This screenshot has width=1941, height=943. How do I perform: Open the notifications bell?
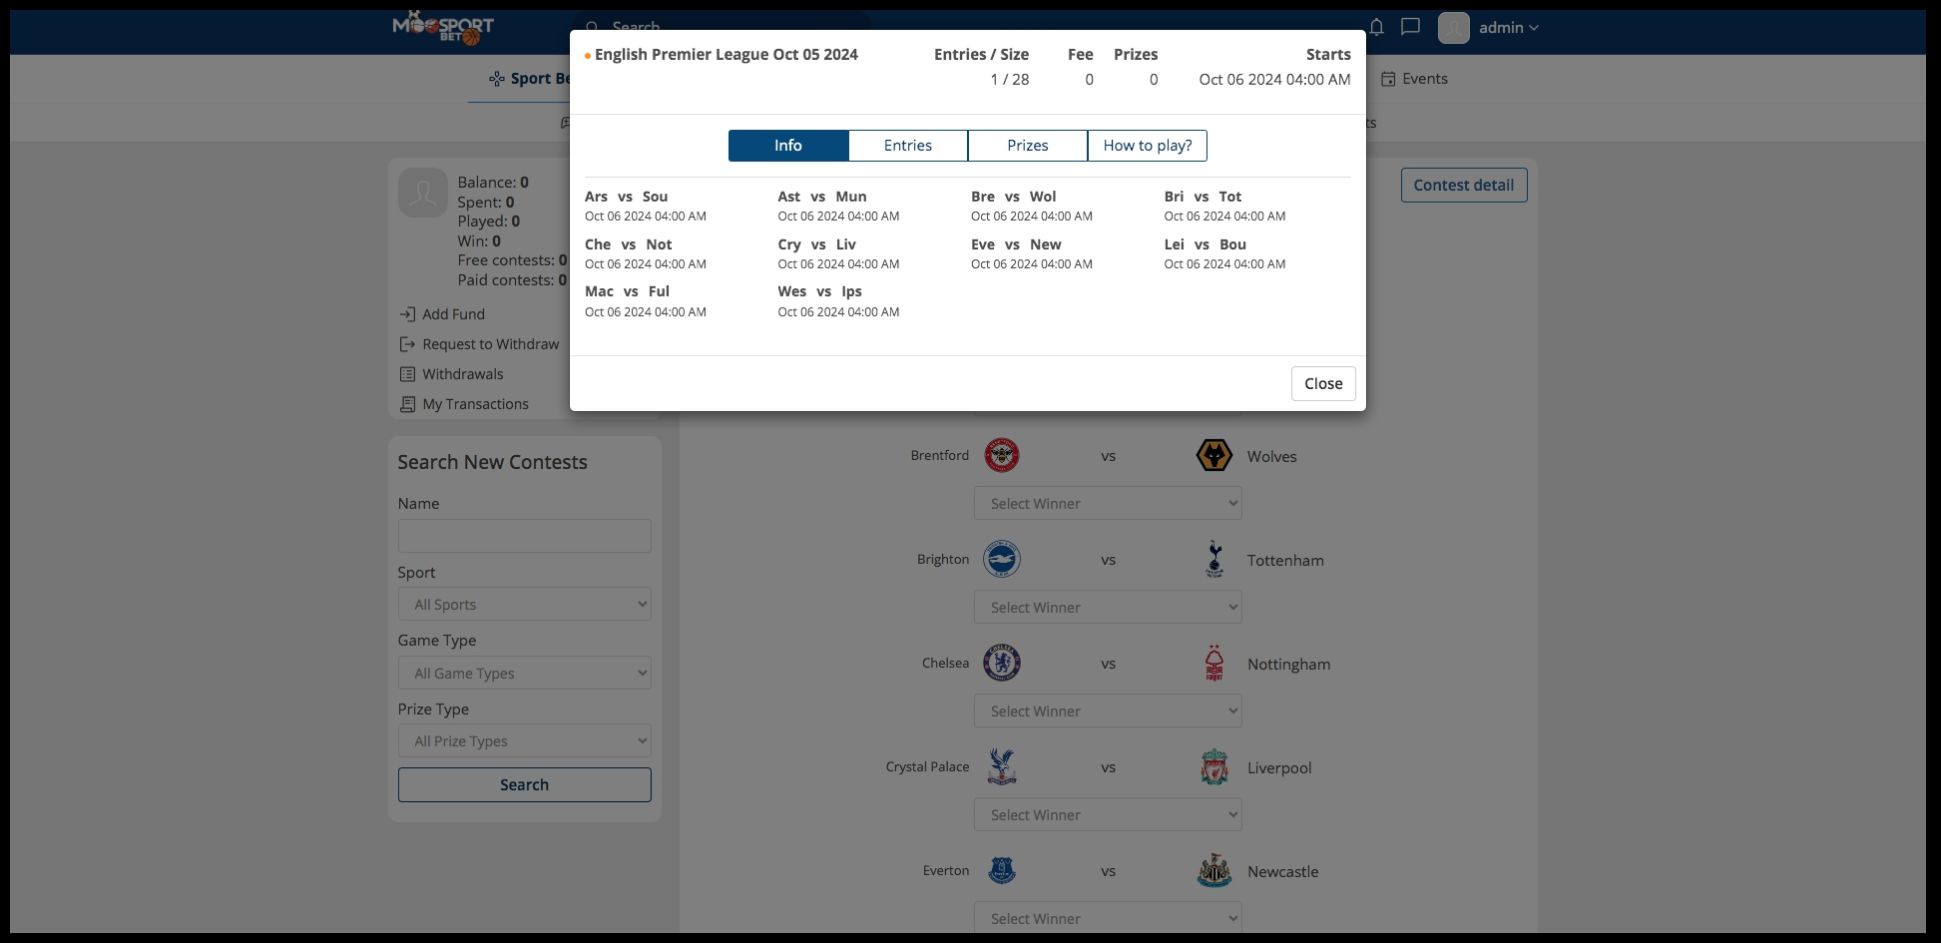tap(1377, 27)
